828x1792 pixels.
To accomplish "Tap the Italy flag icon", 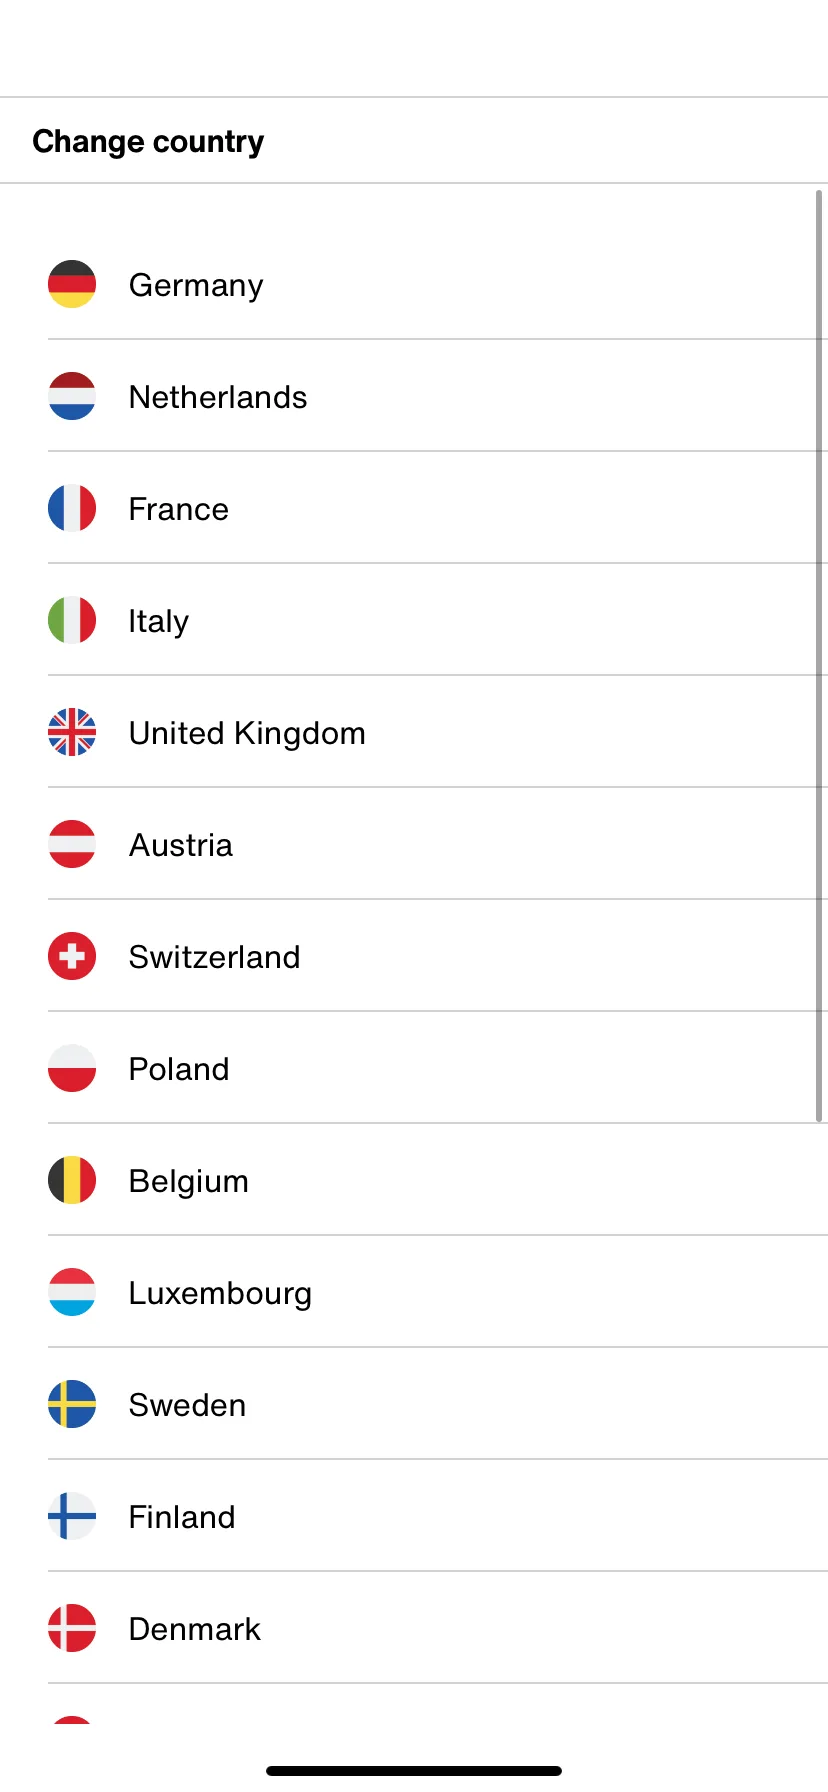I will (72, 620).
